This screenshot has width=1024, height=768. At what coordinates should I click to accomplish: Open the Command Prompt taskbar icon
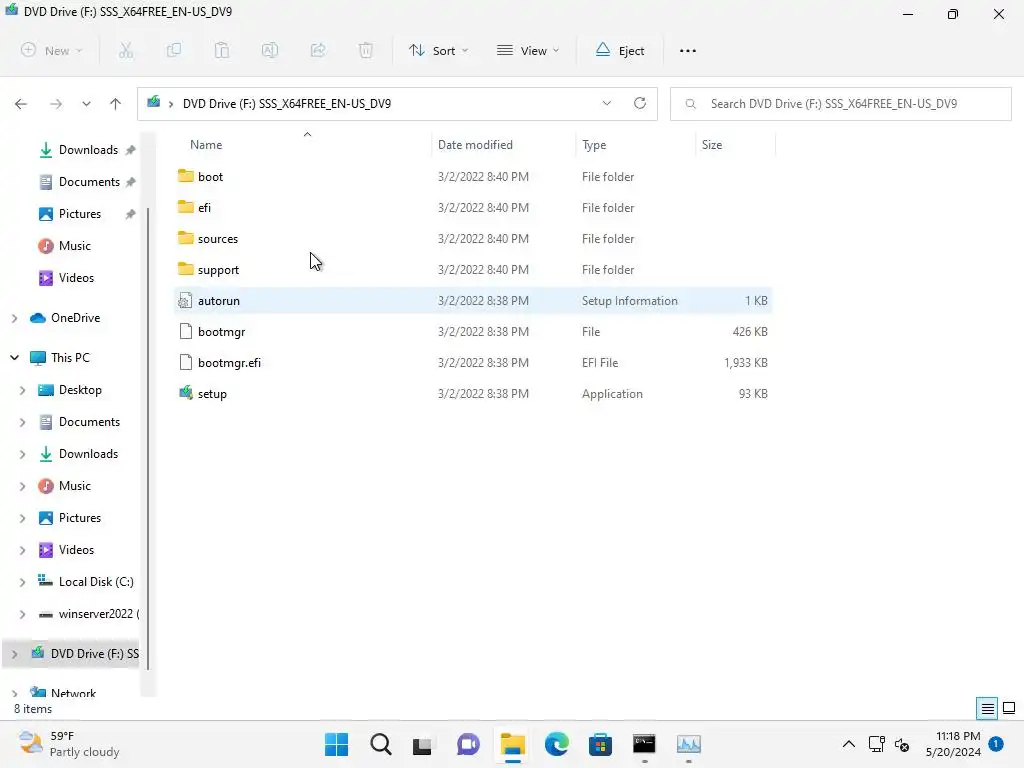(644, 744)
